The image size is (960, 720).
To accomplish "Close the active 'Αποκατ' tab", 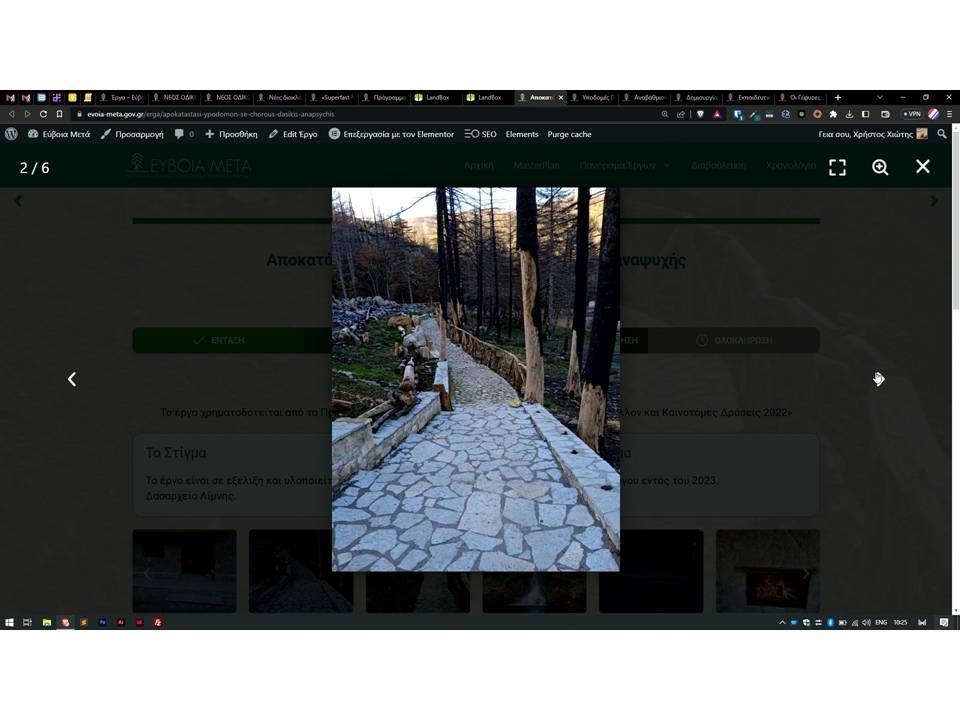I will 560,97.
